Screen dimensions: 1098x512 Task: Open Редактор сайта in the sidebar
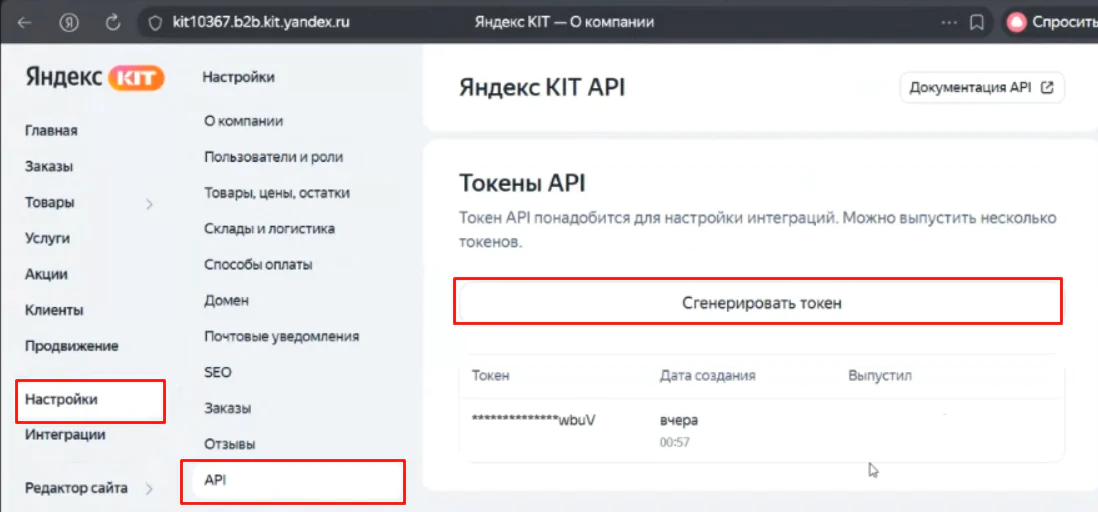tap(76, 488)
